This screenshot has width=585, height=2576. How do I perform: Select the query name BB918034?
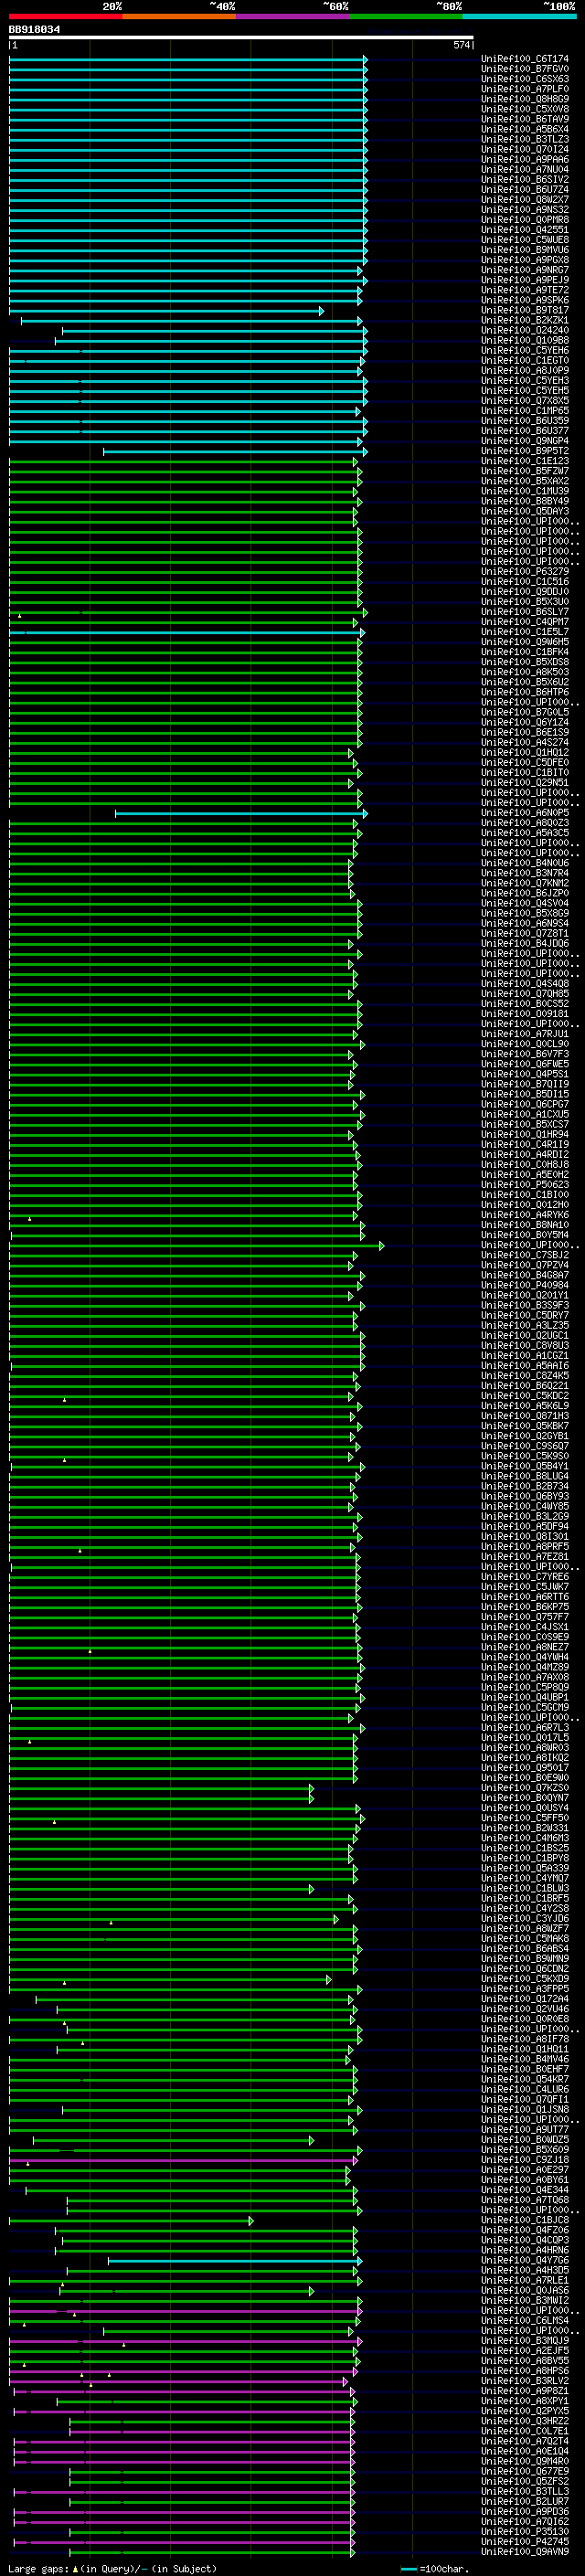tap(34, 30)
